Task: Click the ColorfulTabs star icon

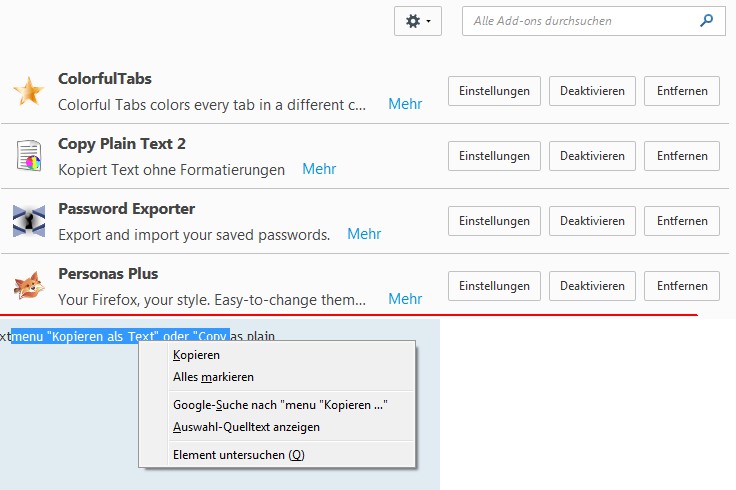Action: tap(28, 92)
